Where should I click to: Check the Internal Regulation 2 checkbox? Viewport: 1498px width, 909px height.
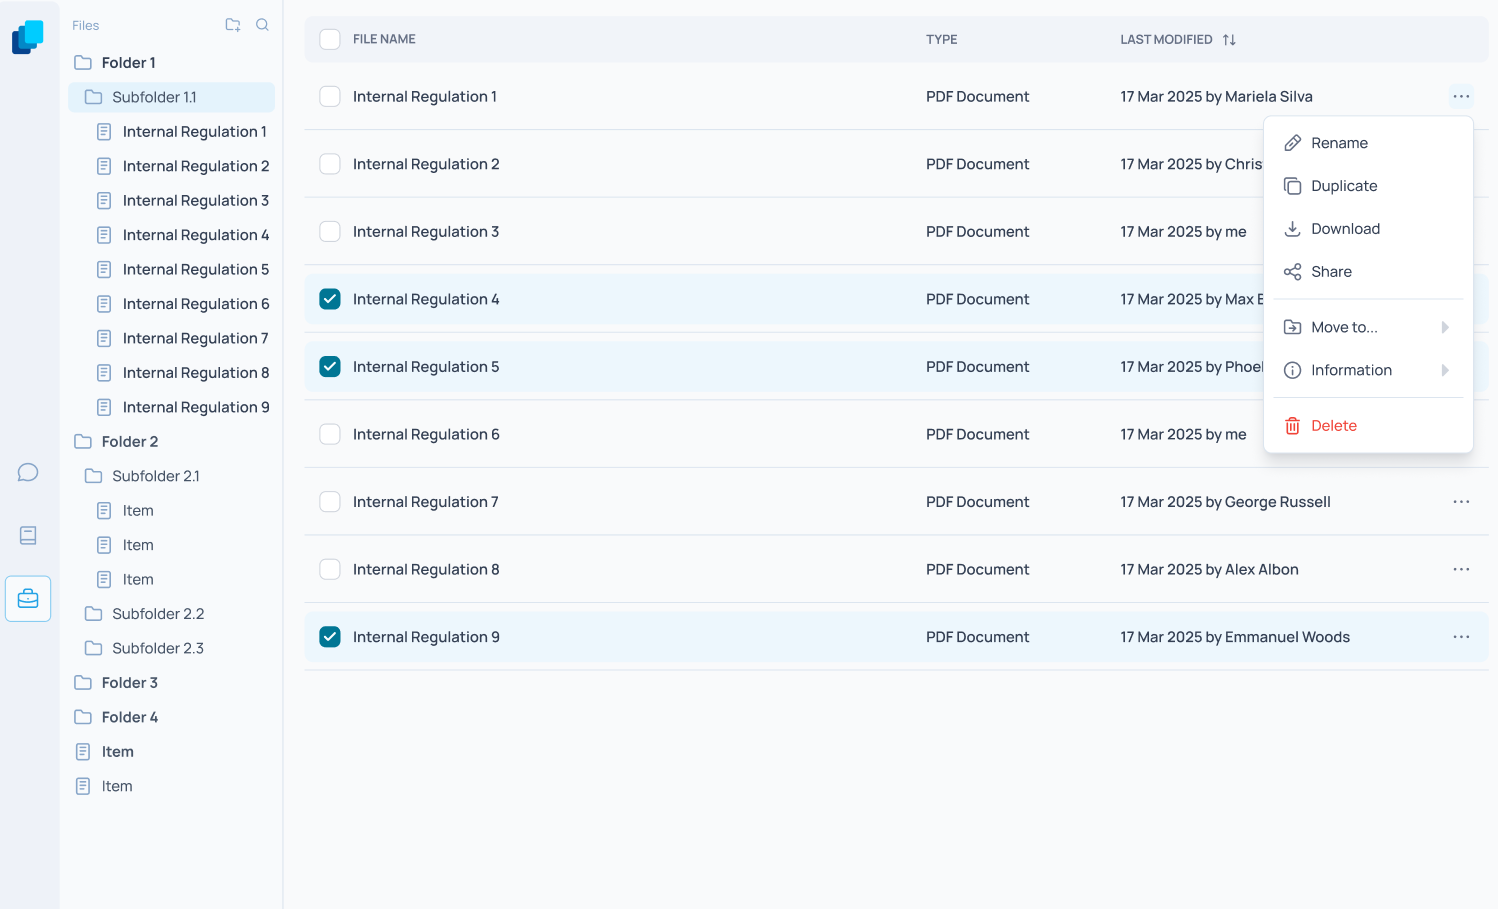click(330, 164)
